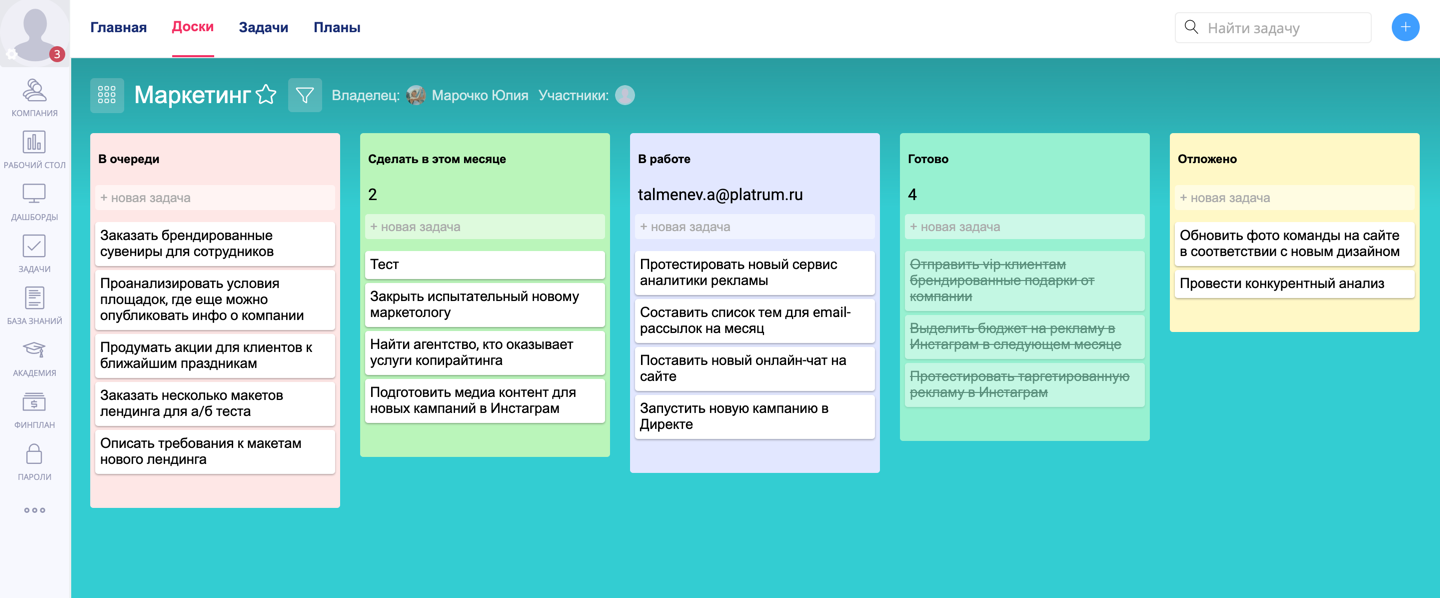Screen dimensions: 1440x598
Task: Click the board grid icon beside Маркетинг
Action: coord(107,95)
